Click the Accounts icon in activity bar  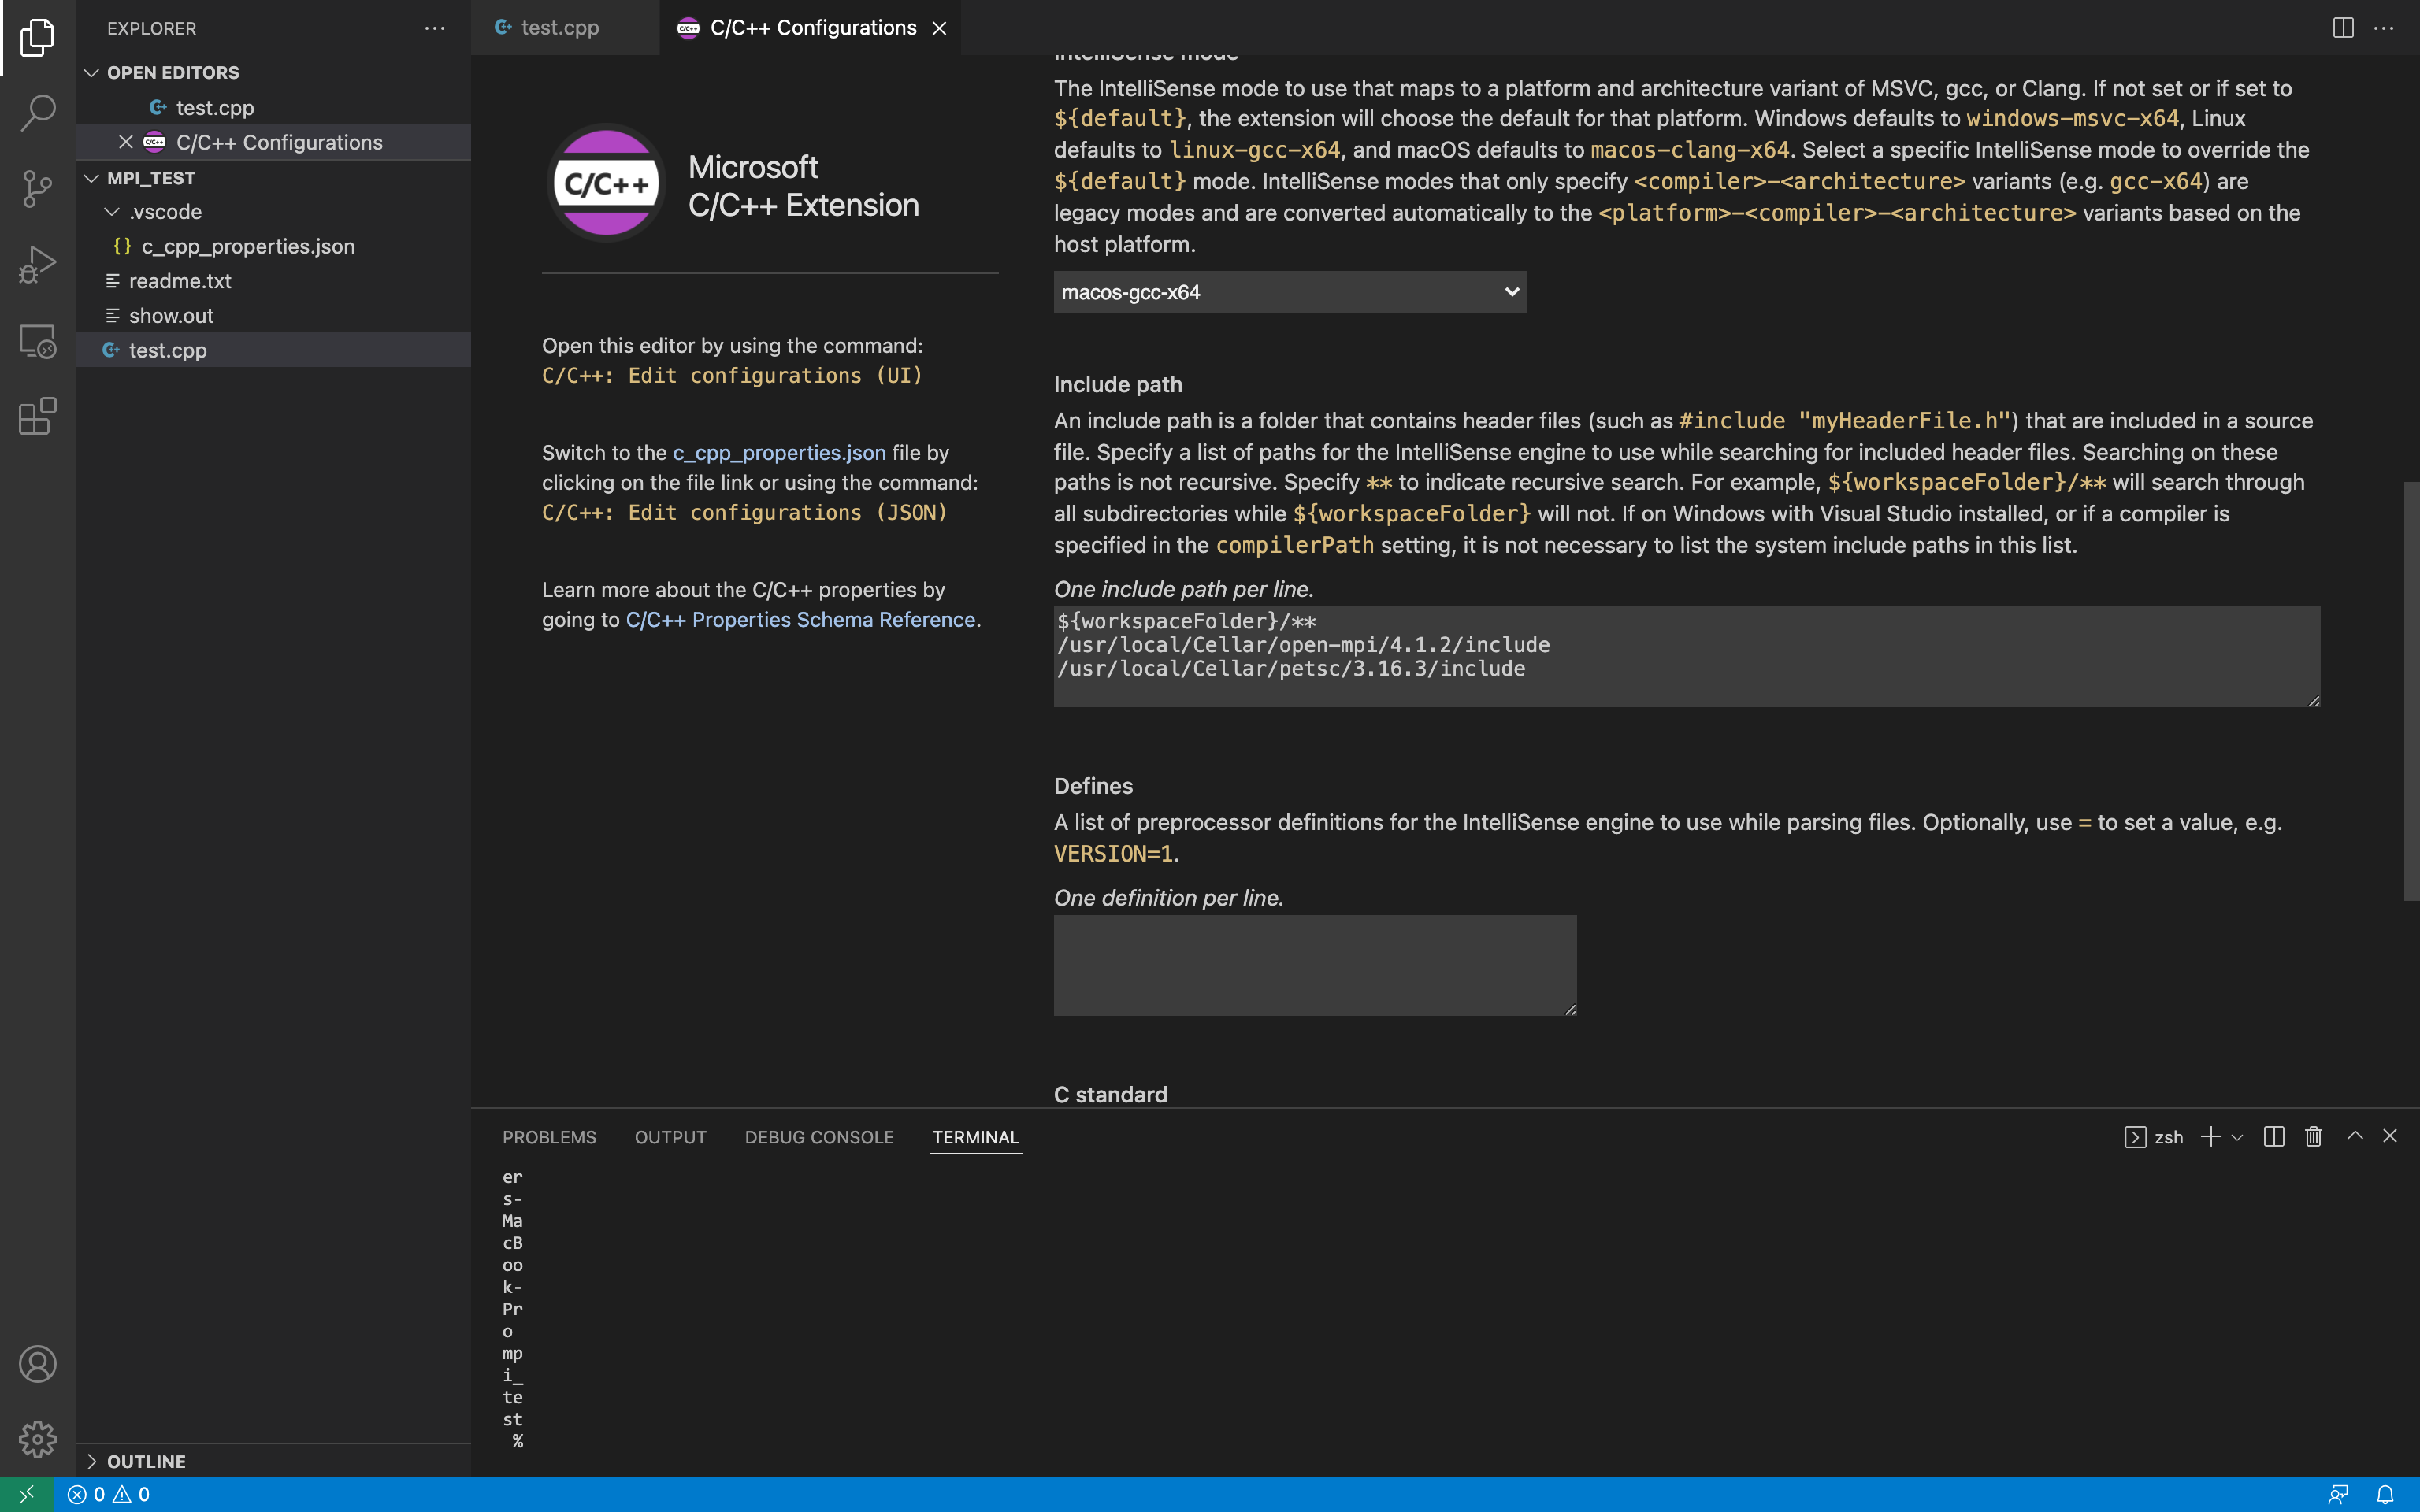37,1363
